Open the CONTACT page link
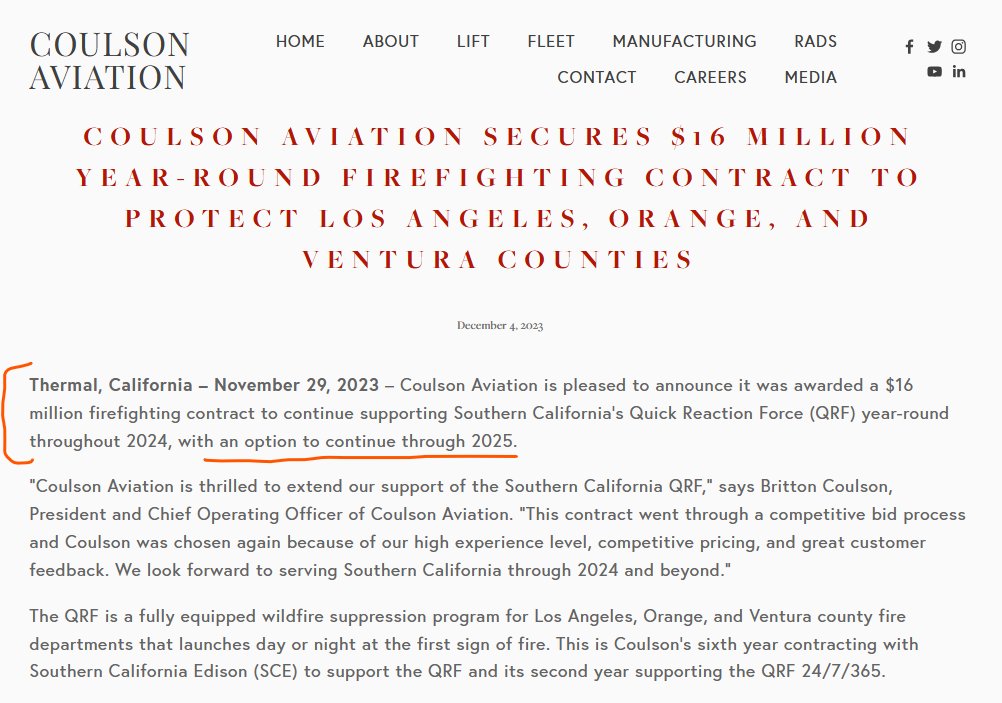The width and height of the screenshot is (1002, 703). [597, 78]
